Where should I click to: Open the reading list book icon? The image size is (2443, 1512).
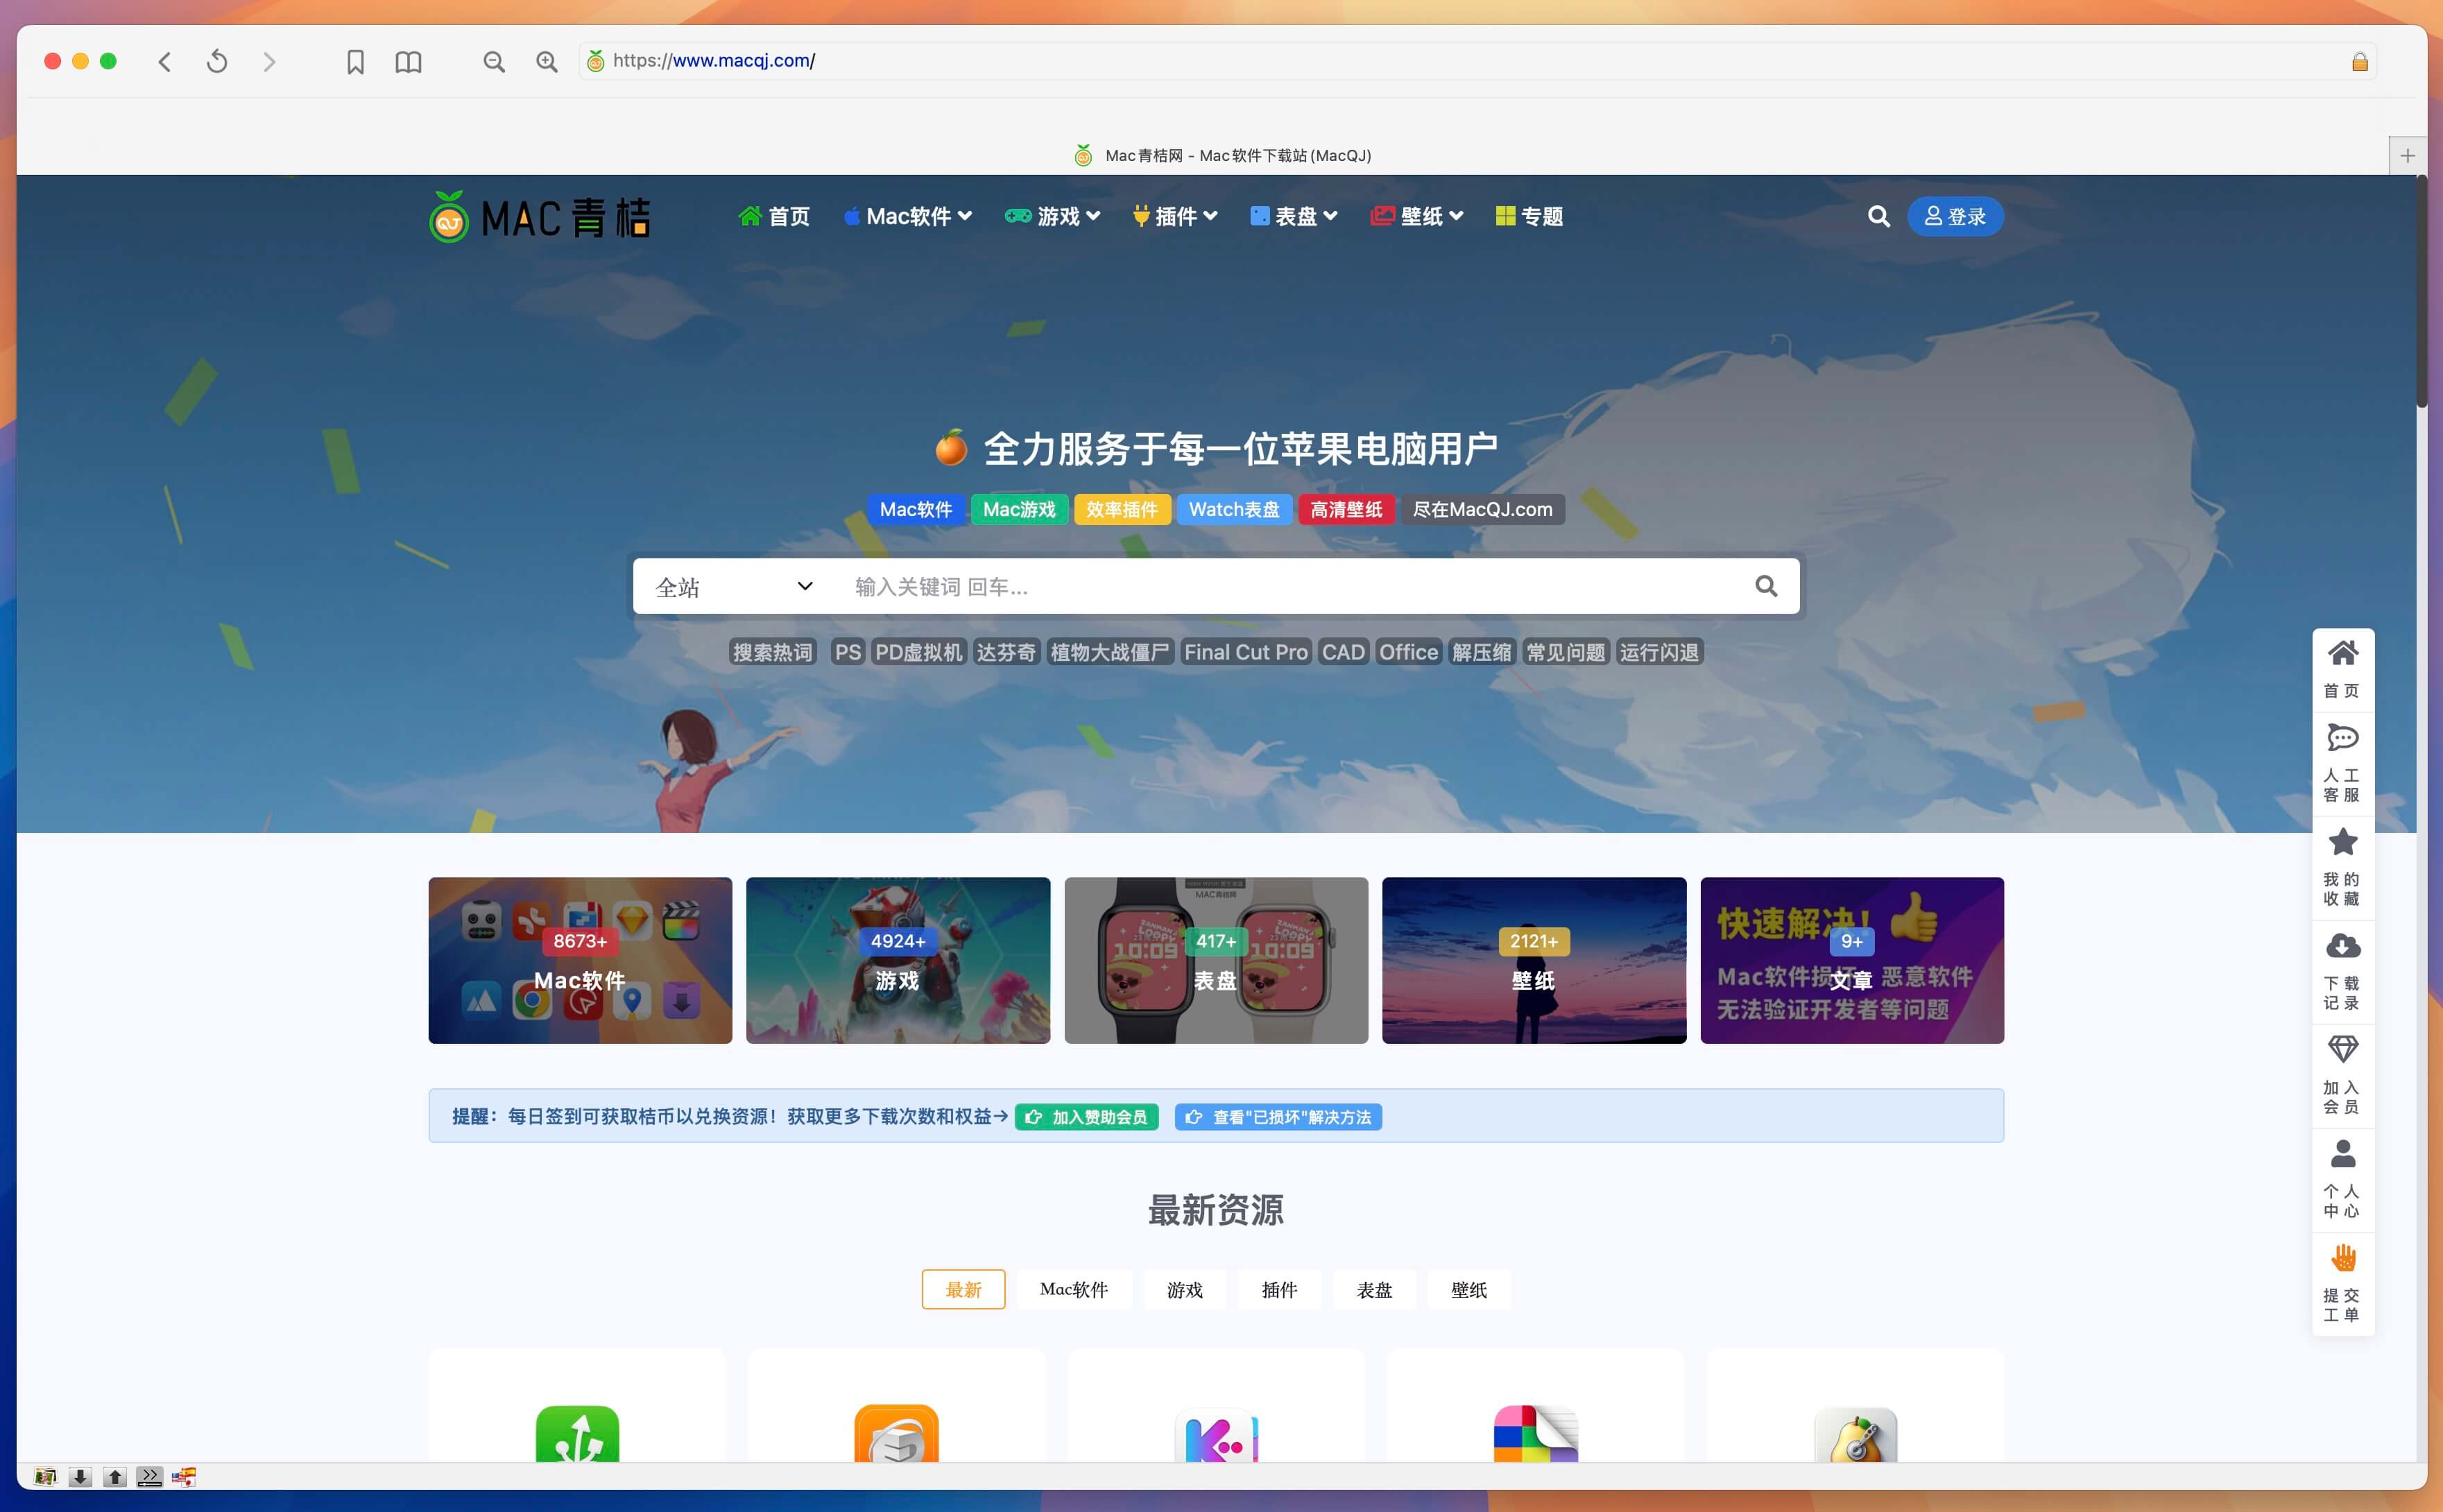(408, 62)
